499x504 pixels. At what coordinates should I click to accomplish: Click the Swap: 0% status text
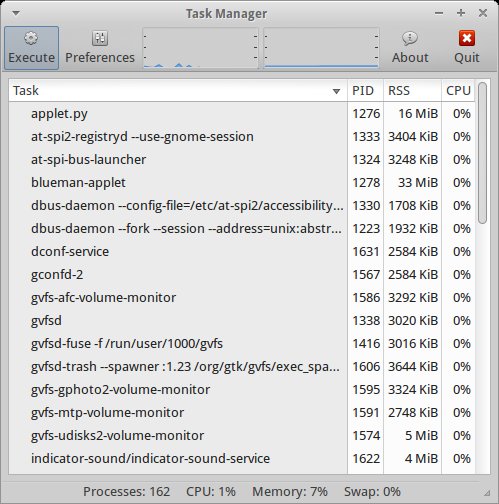click(372, 491)
